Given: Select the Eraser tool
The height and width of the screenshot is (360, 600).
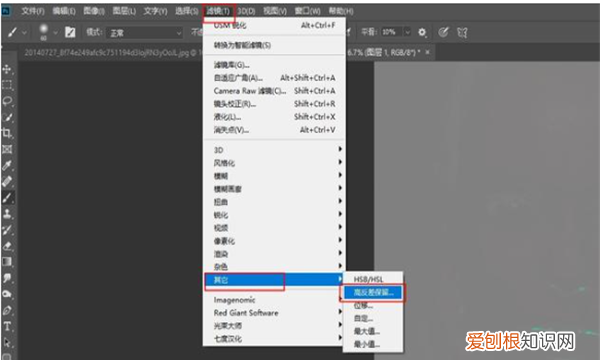Looking at the screenshot, I should [7, 246].
